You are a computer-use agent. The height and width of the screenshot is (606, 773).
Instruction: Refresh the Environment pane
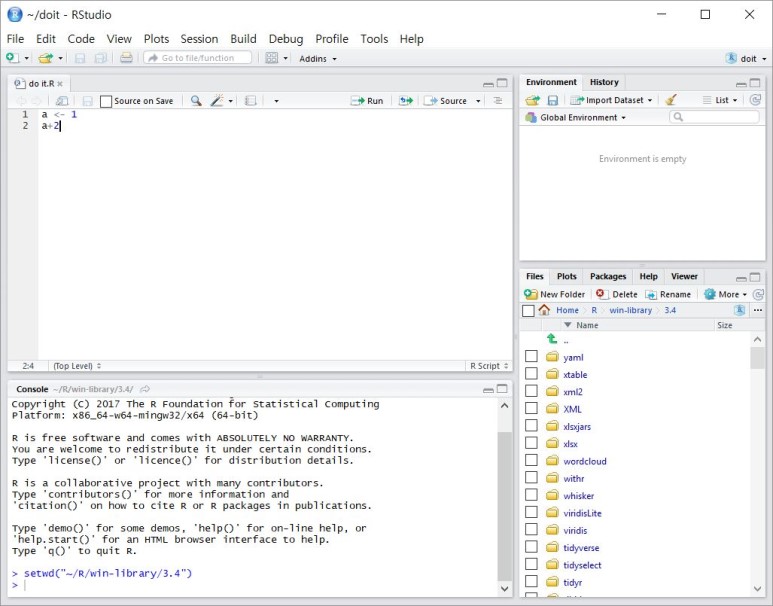click(755, 100)
